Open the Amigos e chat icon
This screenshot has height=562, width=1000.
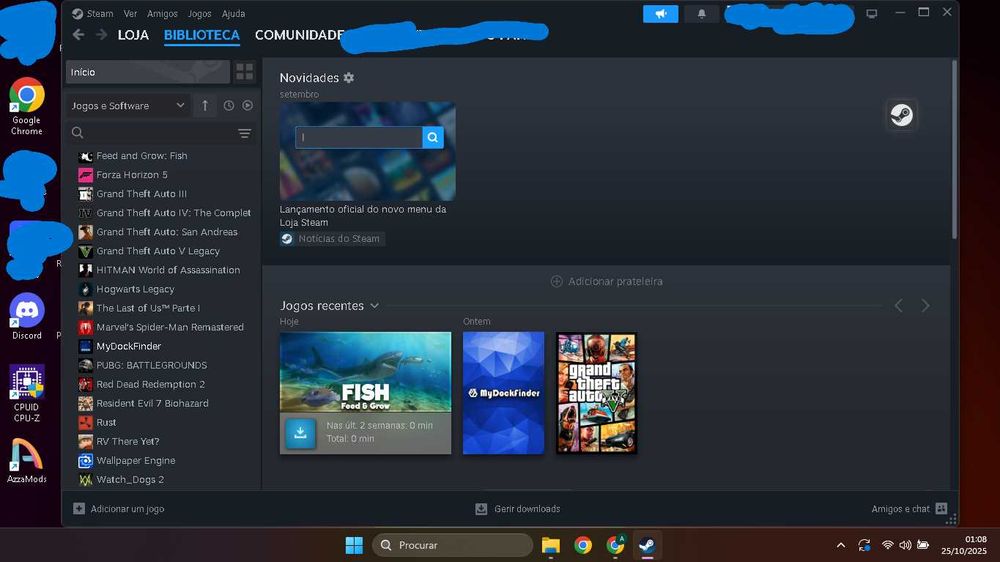941,508
